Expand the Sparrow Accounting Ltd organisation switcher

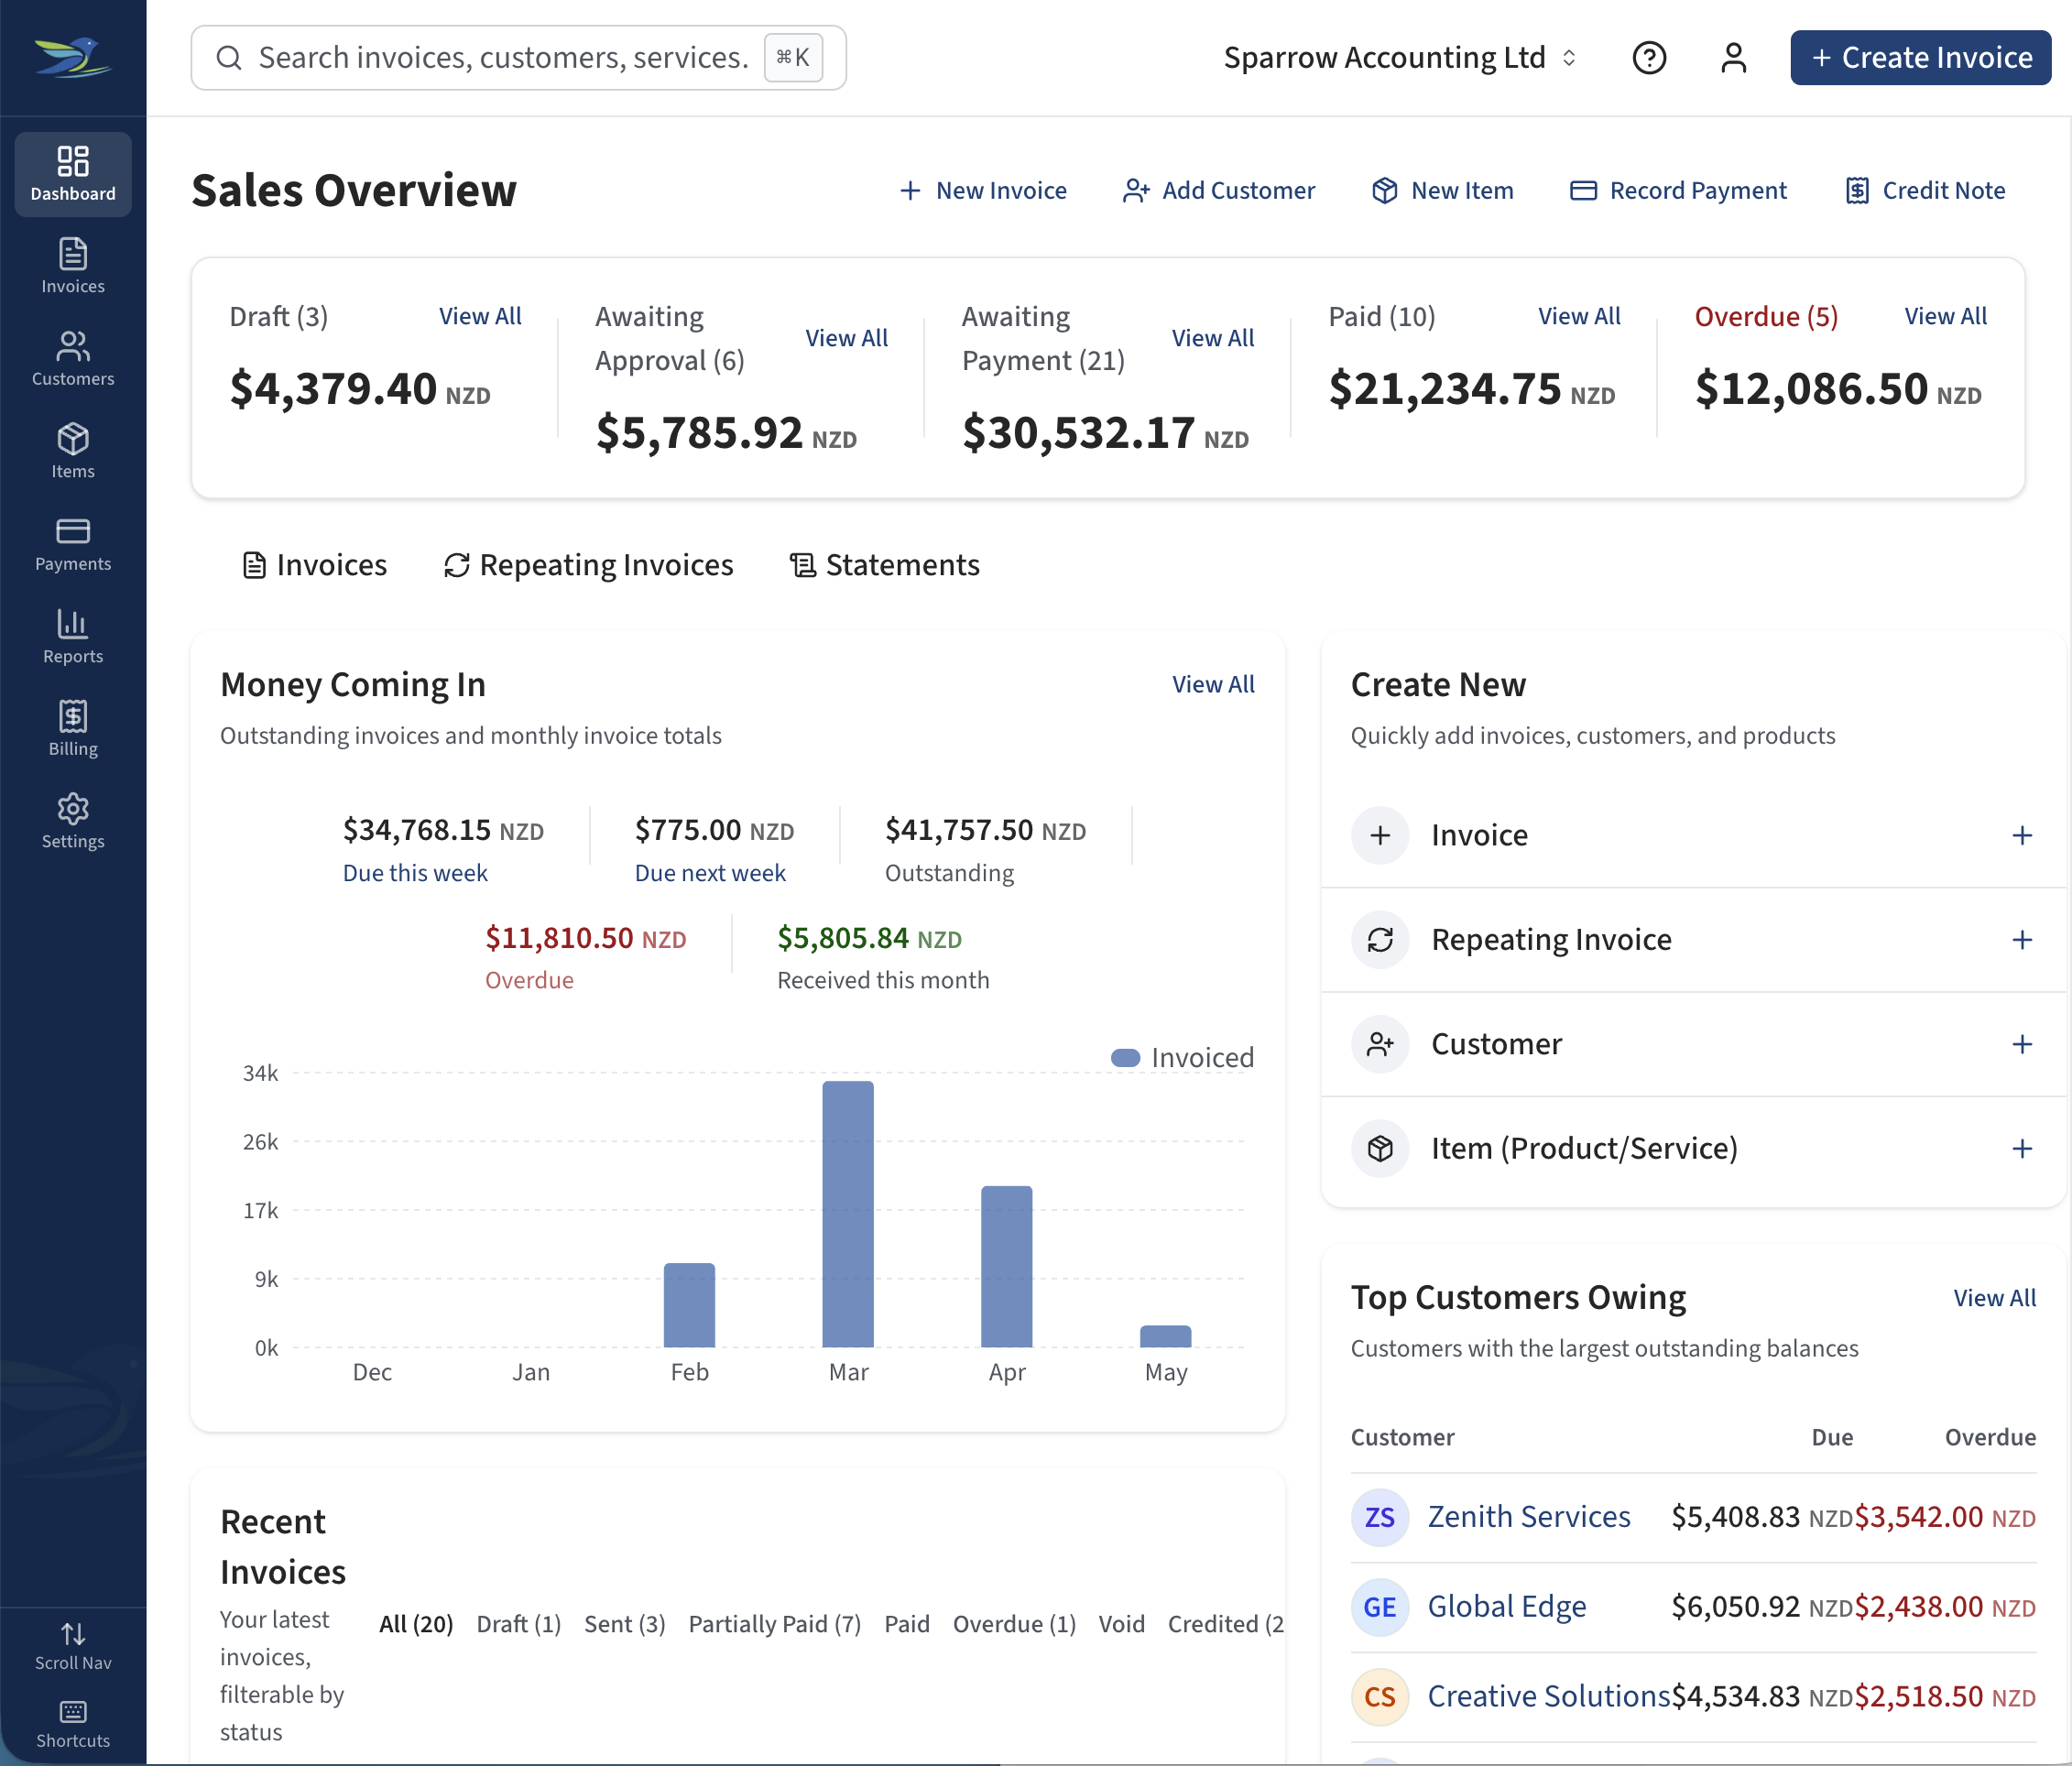(x=1400, y=58)
